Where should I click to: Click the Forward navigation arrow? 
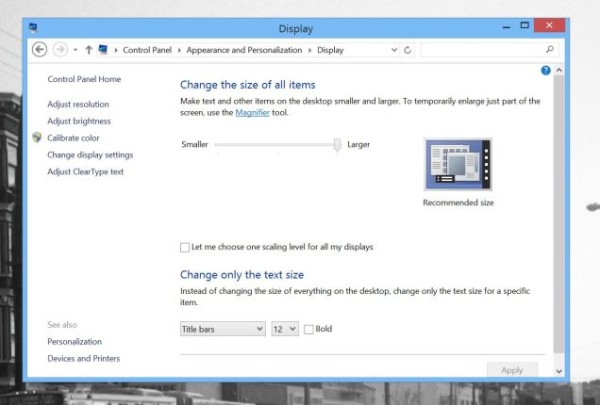pyautogui.click(x=60, y=49)
